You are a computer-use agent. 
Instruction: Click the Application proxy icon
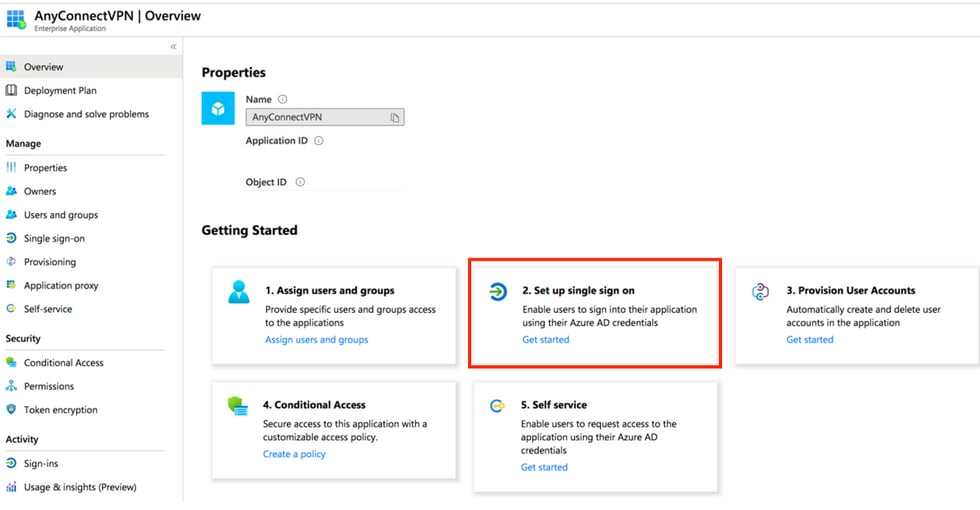pos(11,285)
